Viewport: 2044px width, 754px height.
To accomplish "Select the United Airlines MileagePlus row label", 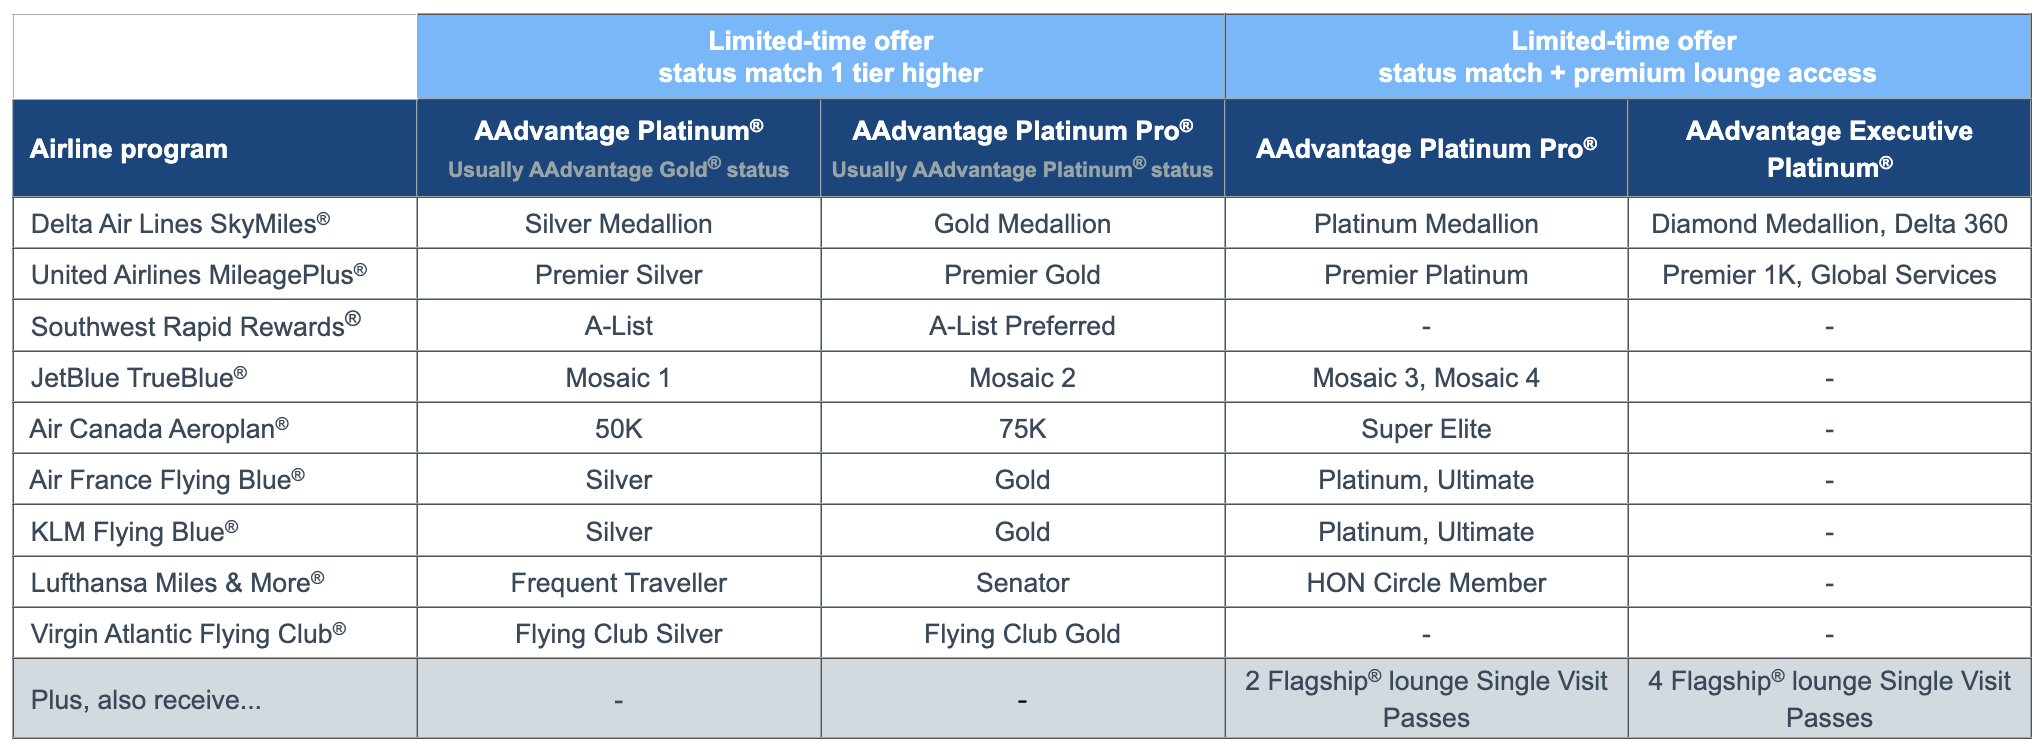I will click(199, 275).
